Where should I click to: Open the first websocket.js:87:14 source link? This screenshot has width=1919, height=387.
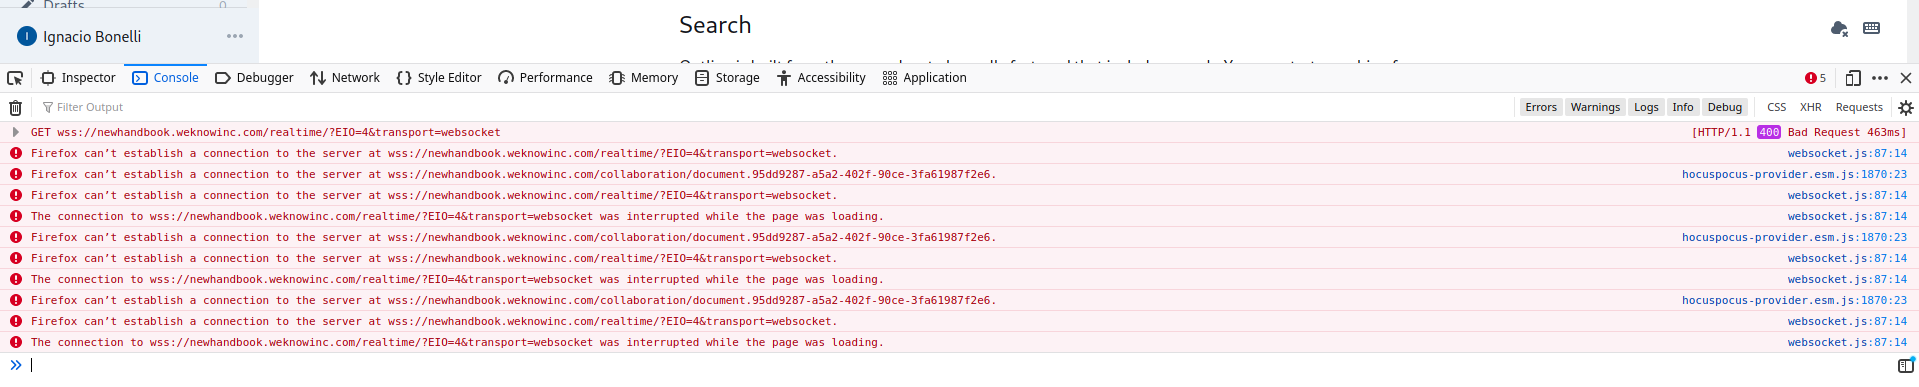(x=1847, y=153)
